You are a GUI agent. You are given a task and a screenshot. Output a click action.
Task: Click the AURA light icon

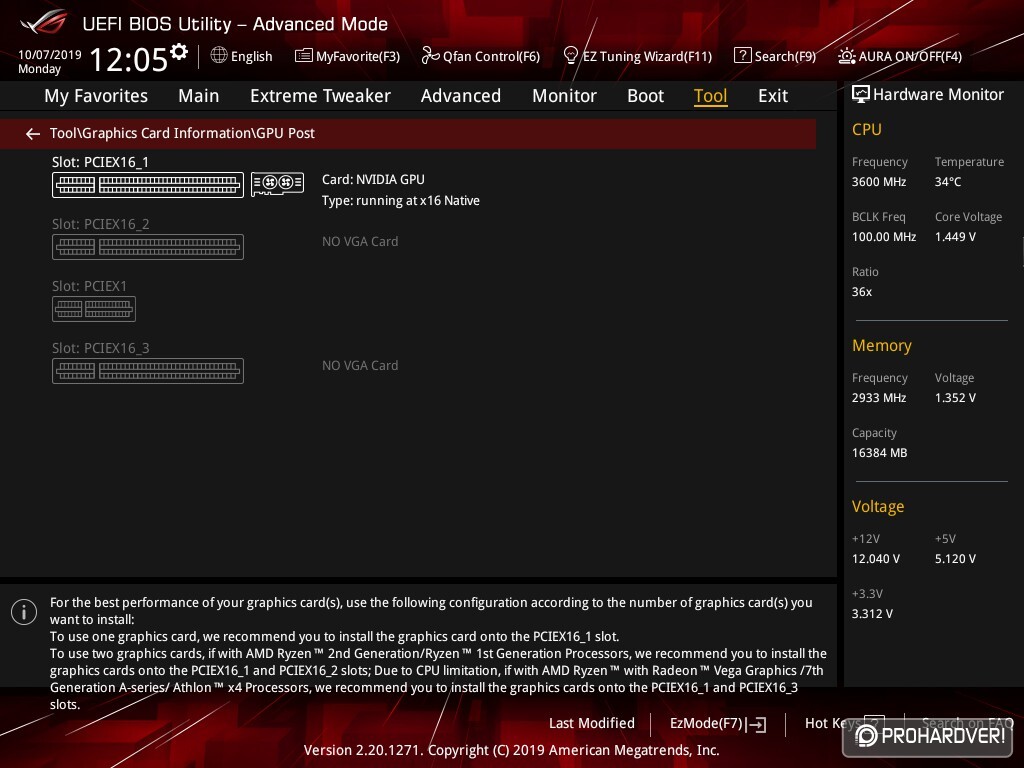[x=846, y=56]
